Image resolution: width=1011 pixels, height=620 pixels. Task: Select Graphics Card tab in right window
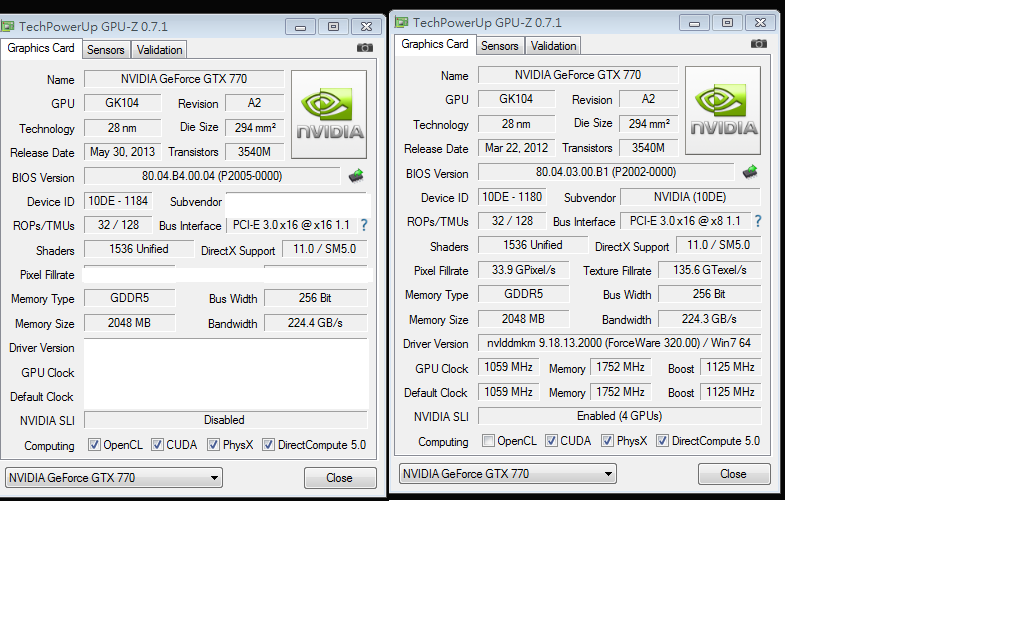[435, 44]
